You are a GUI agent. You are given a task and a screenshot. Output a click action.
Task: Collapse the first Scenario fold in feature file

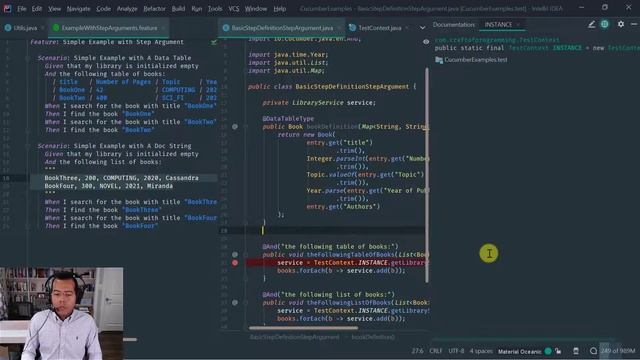pos(27,58)
